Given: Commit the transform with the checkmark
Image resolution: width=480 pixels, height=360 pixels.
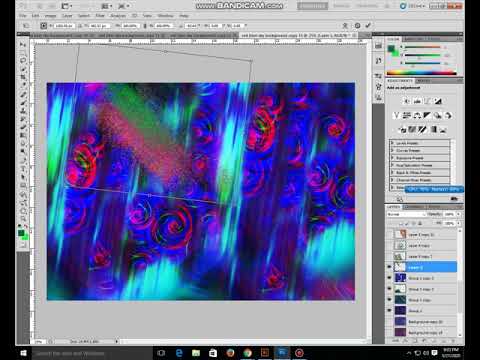Looking at the screenshot, I should point(368,25).
